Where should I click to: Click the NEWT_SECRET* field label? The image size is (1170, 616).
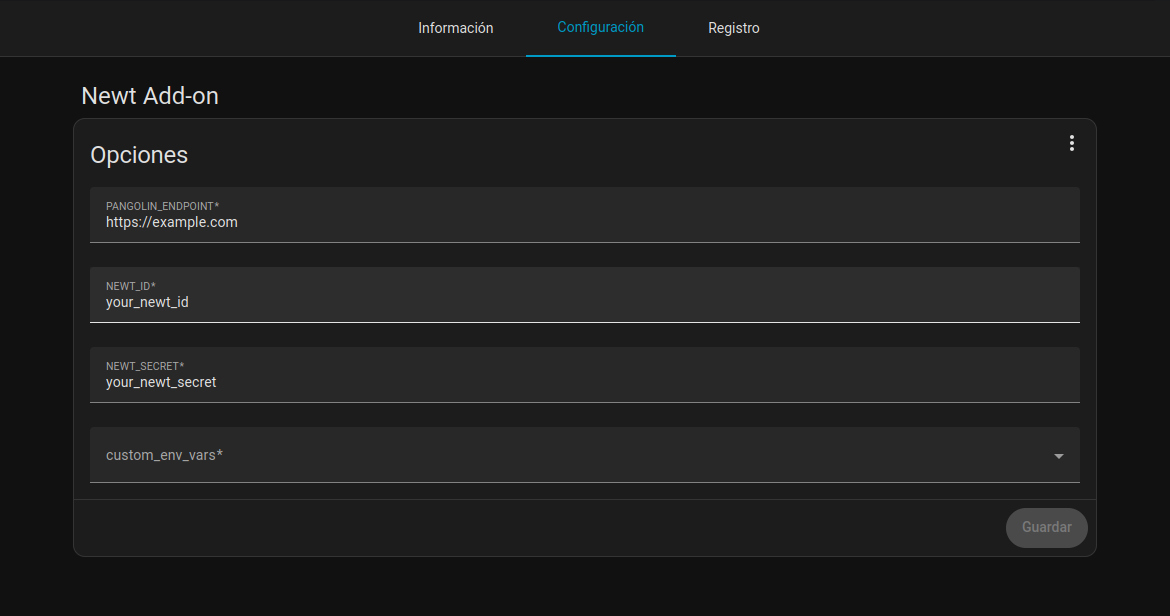coord(145,366)
